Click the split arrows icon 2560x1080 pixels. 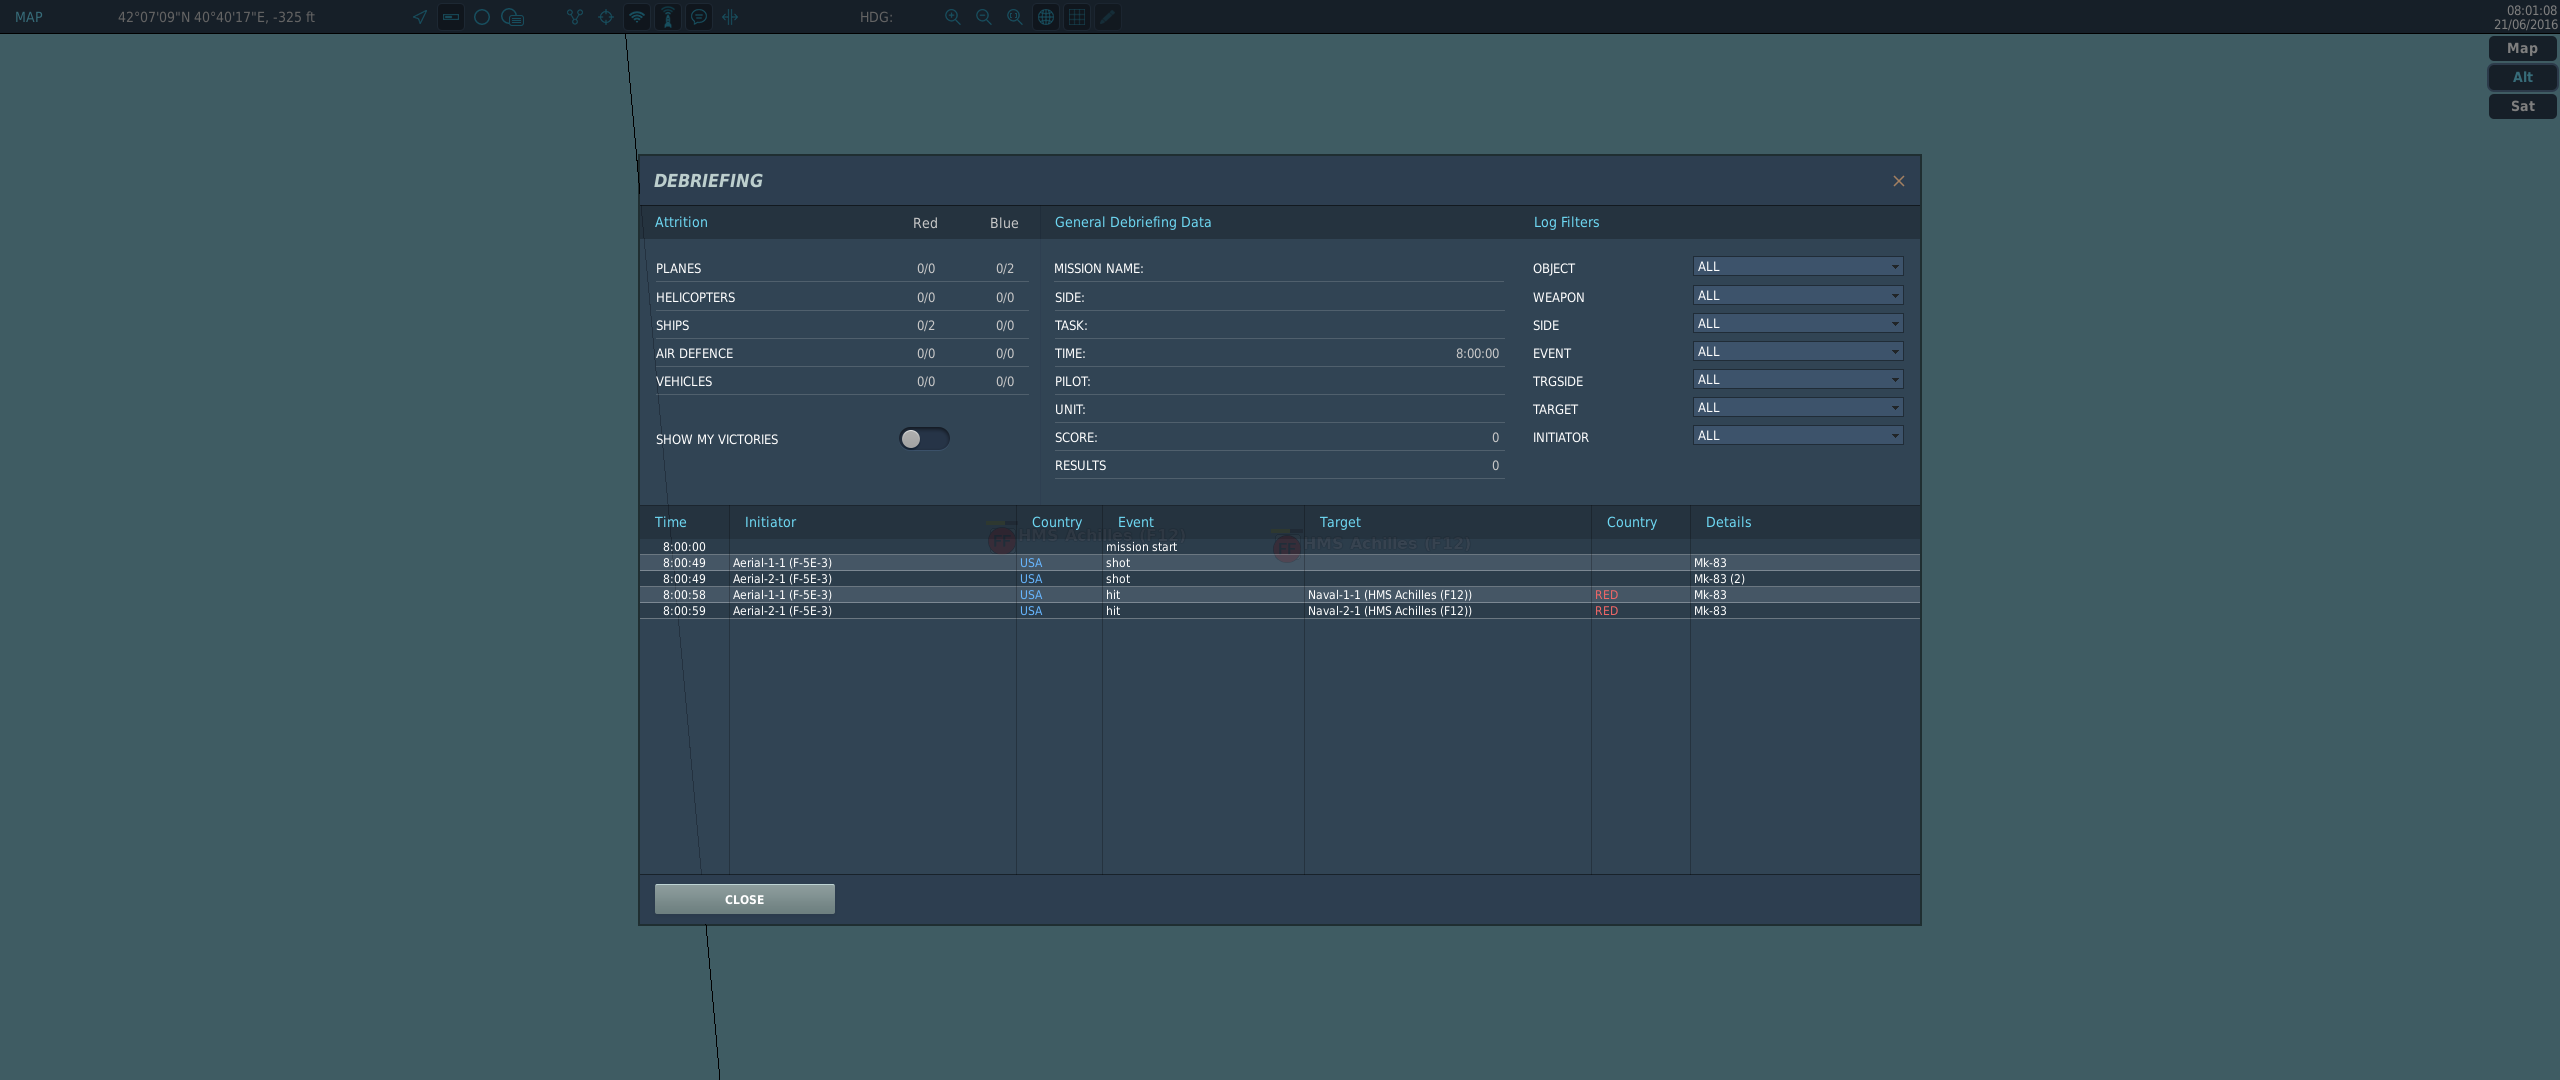pyautogui.click(x=730, y=17)
